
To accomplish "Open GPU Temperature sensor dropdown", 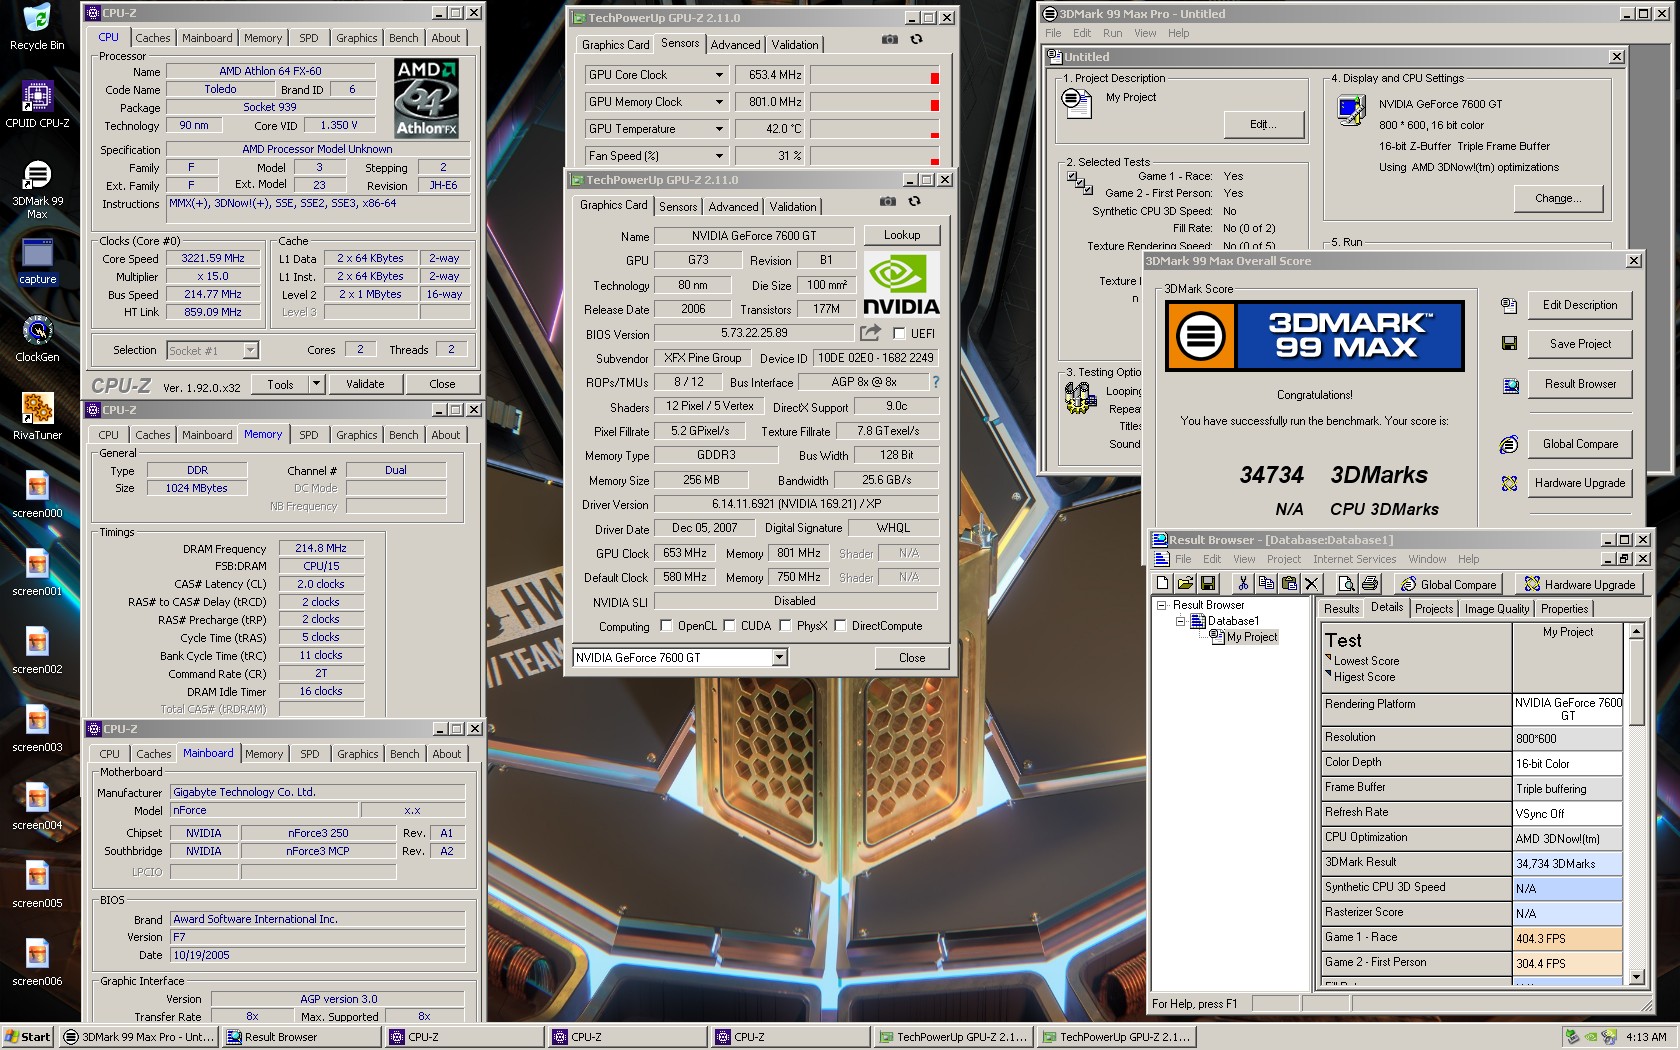I will coord(718,129).
